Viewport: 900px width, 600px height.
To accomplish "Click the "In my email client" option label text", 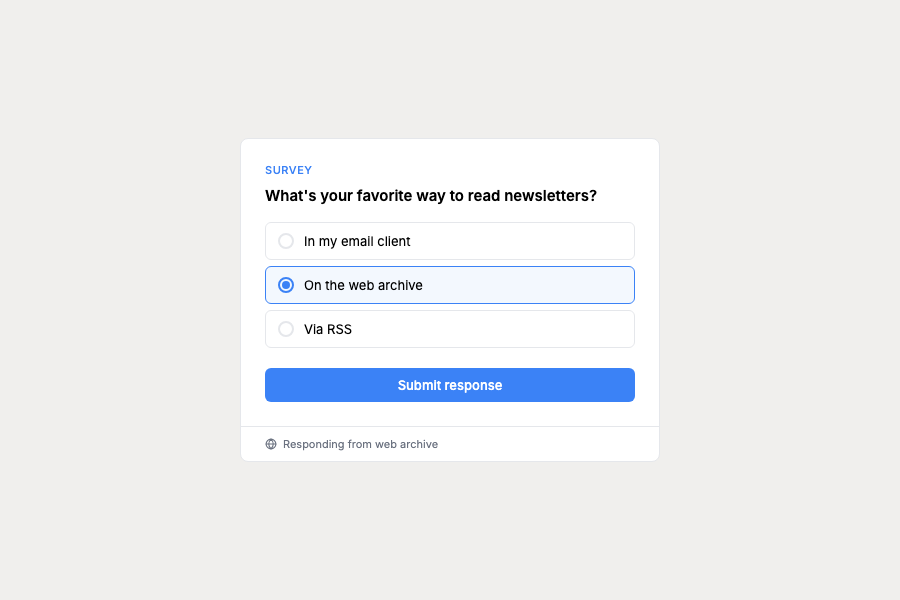I will click(355, 241).
